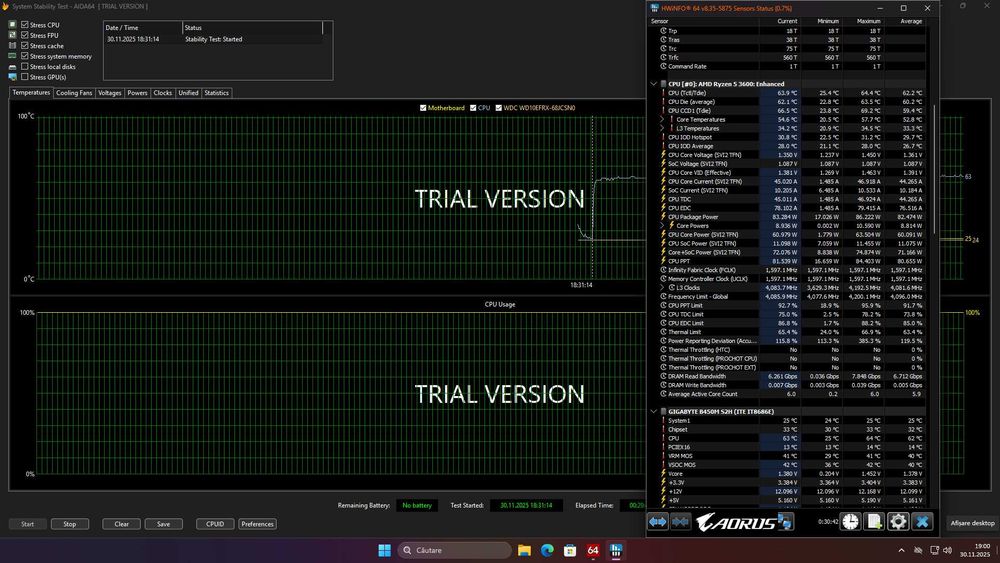The height and width of the screenshot is (563, 1000).
Task: Open Windows Start menu
Action: tap(385, 550)
